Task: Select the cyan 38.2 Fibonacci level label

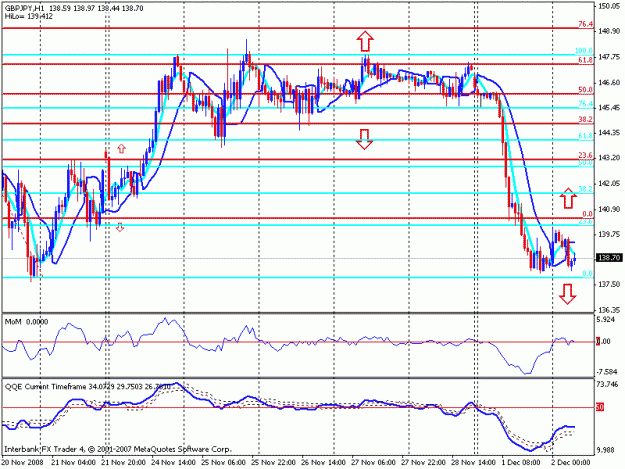Action: tap(586, 189)
